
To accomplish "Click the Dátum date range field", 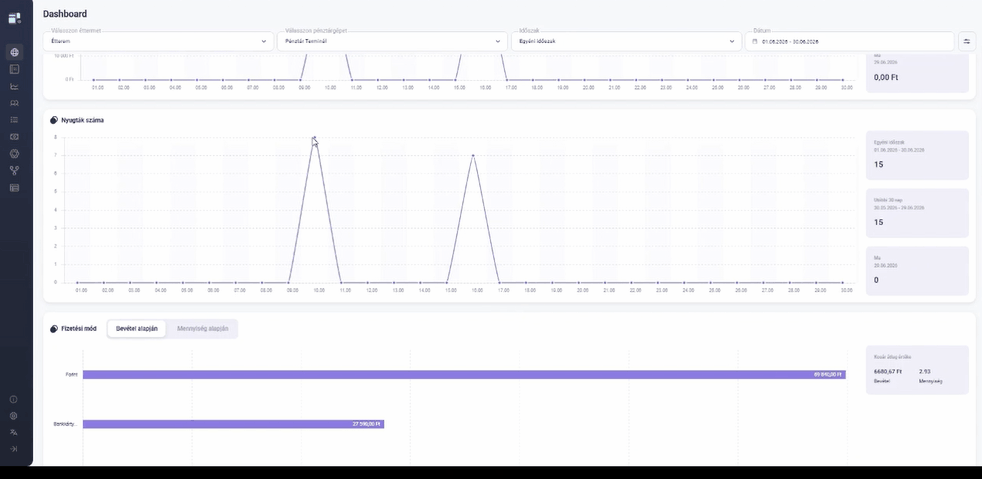I will click(850, 41).
